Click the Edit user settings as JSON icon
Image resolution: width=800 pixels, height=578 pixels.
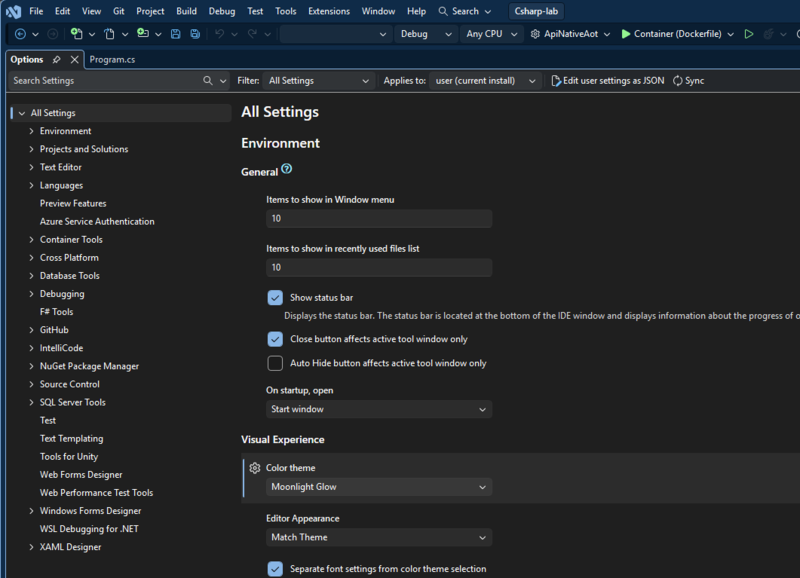click(556, 81)
